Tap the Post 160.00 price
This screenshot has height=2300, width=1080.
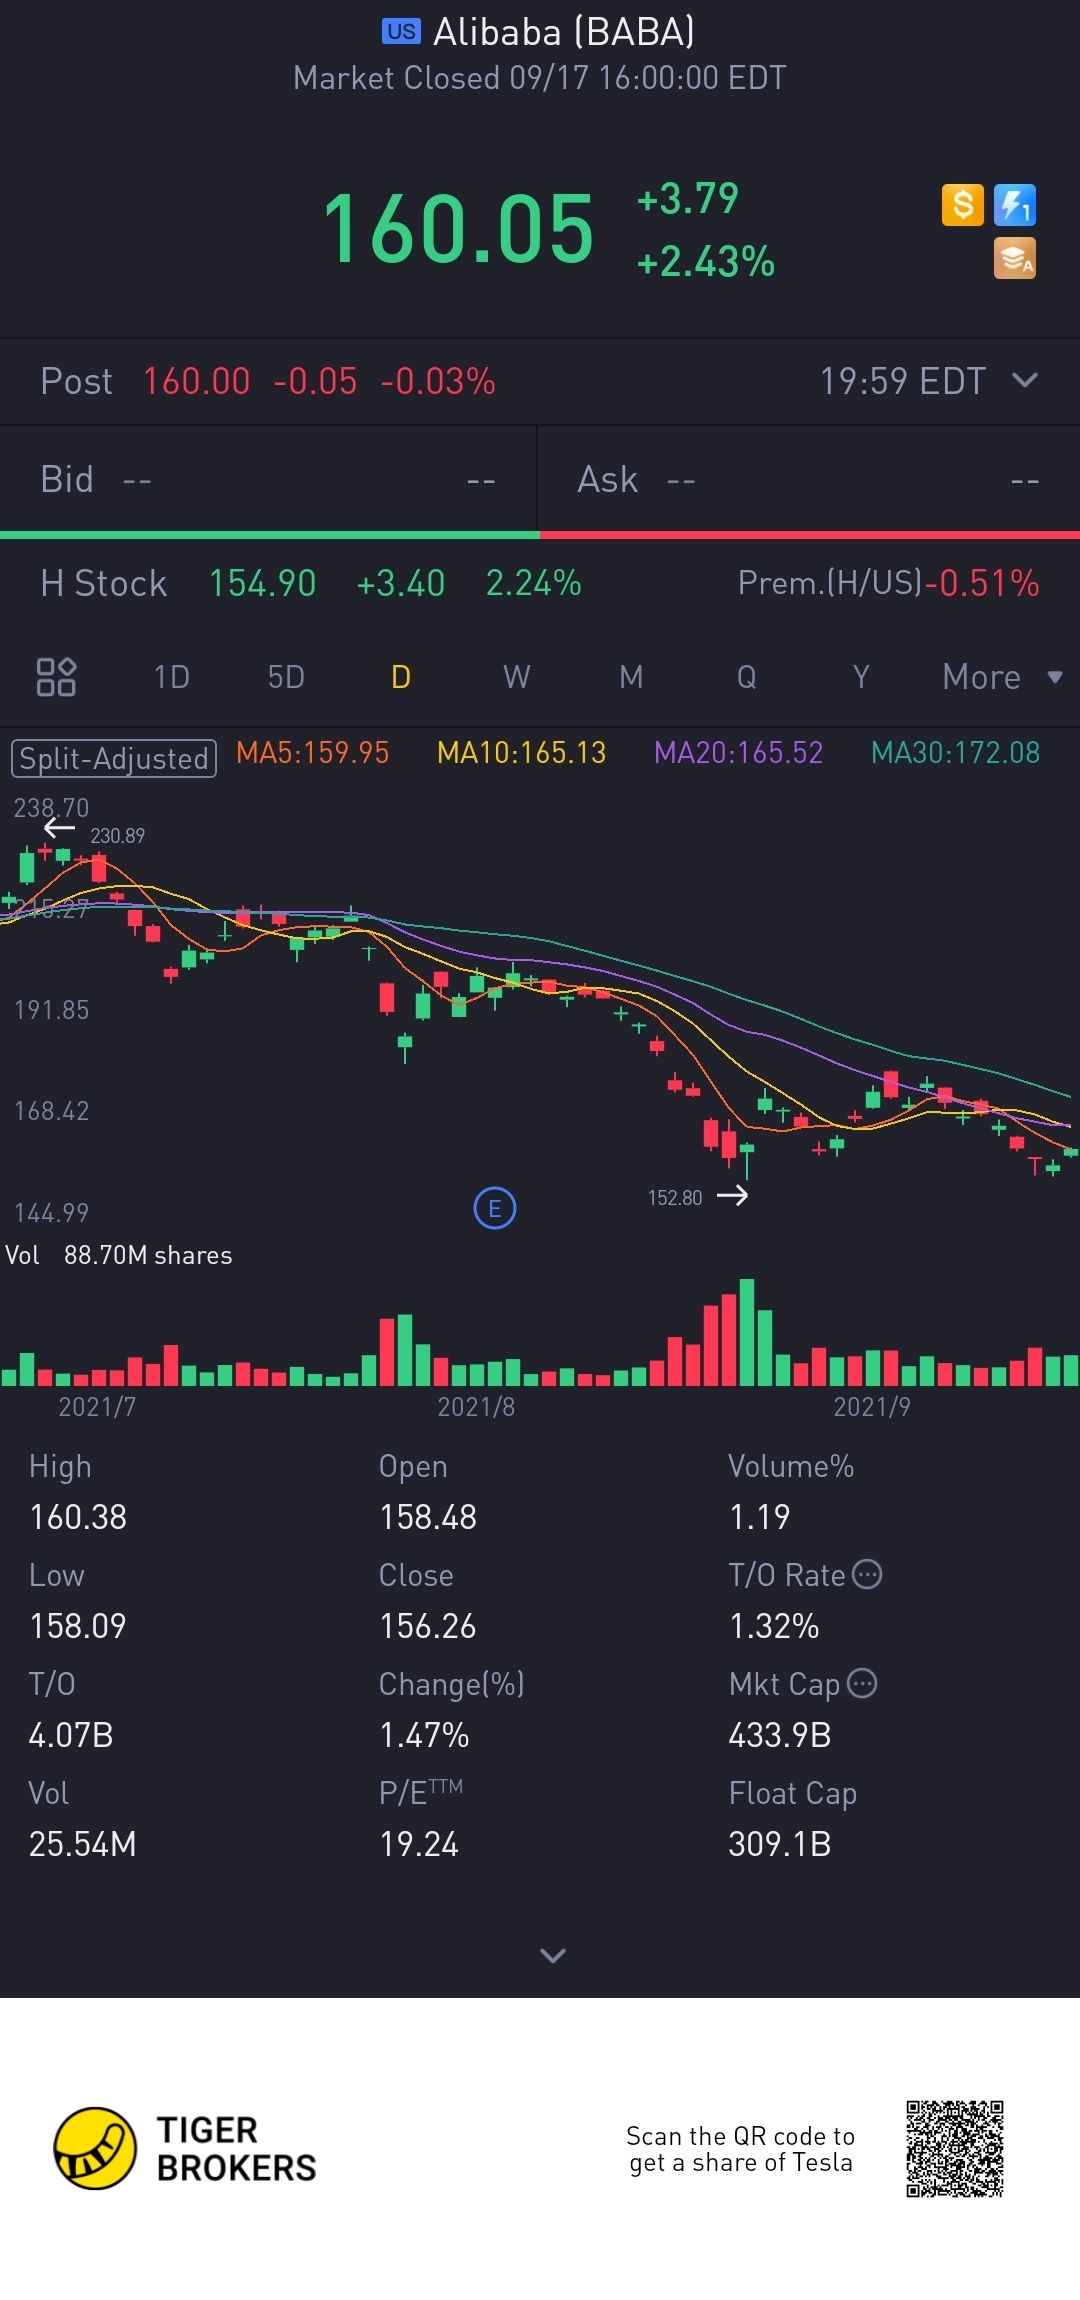pyautogui.click(x=196, y=381)
